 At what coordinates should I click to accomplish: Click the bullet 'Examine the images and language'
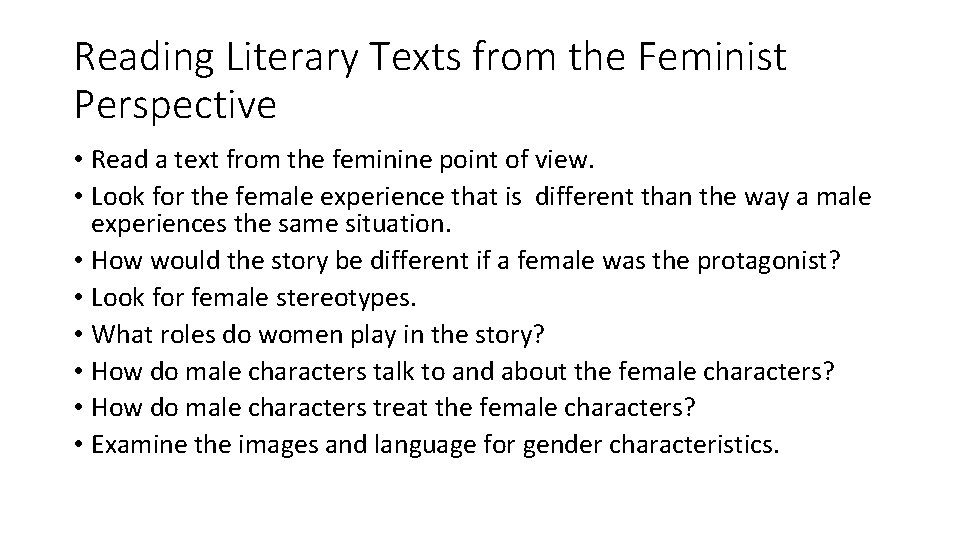pos(435,444)
